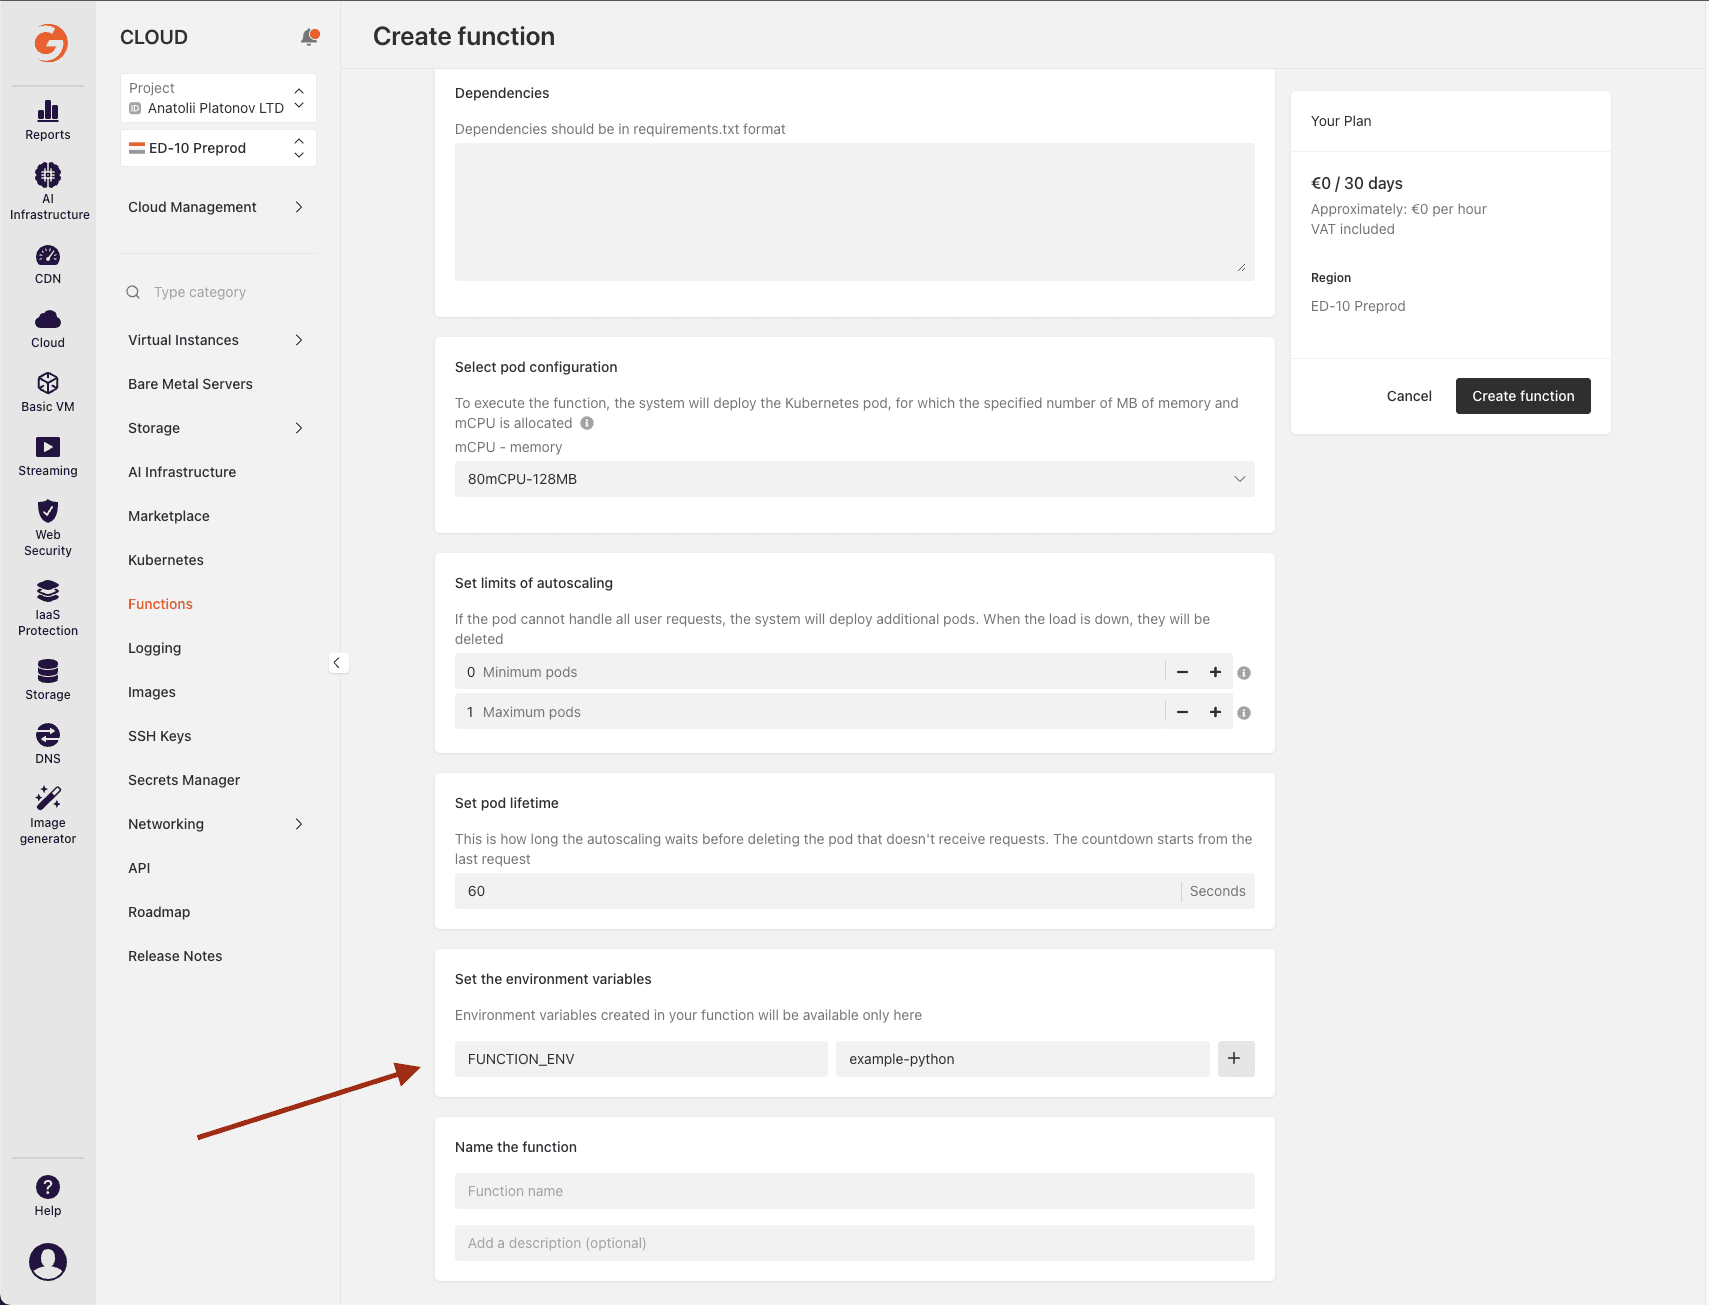Image resolution: width=1709 pixels, height=1305 pixels.
Task: Open the Secrets Manager menu item
Action: 184,780
